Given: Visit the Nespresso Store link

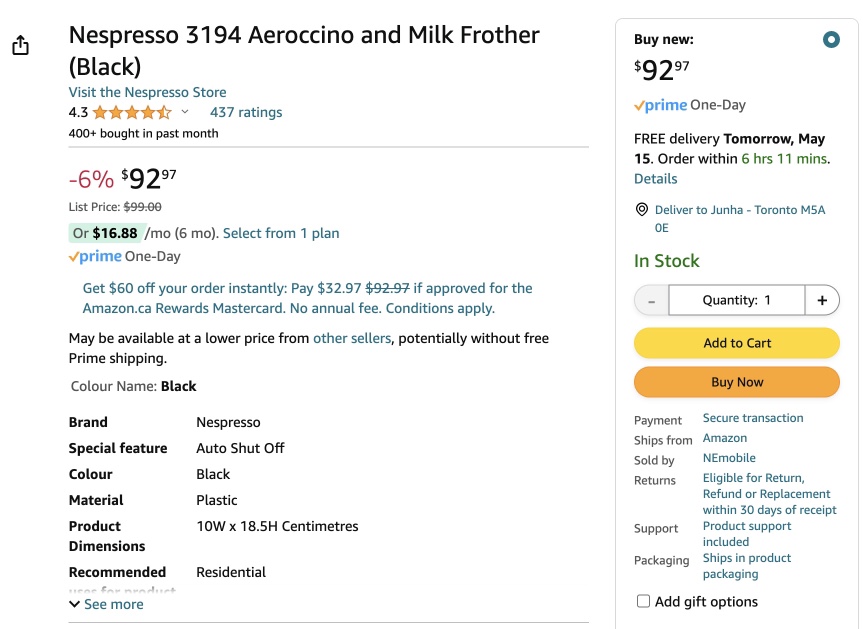Looking at the screenshot, I should (x=148, y=92).
